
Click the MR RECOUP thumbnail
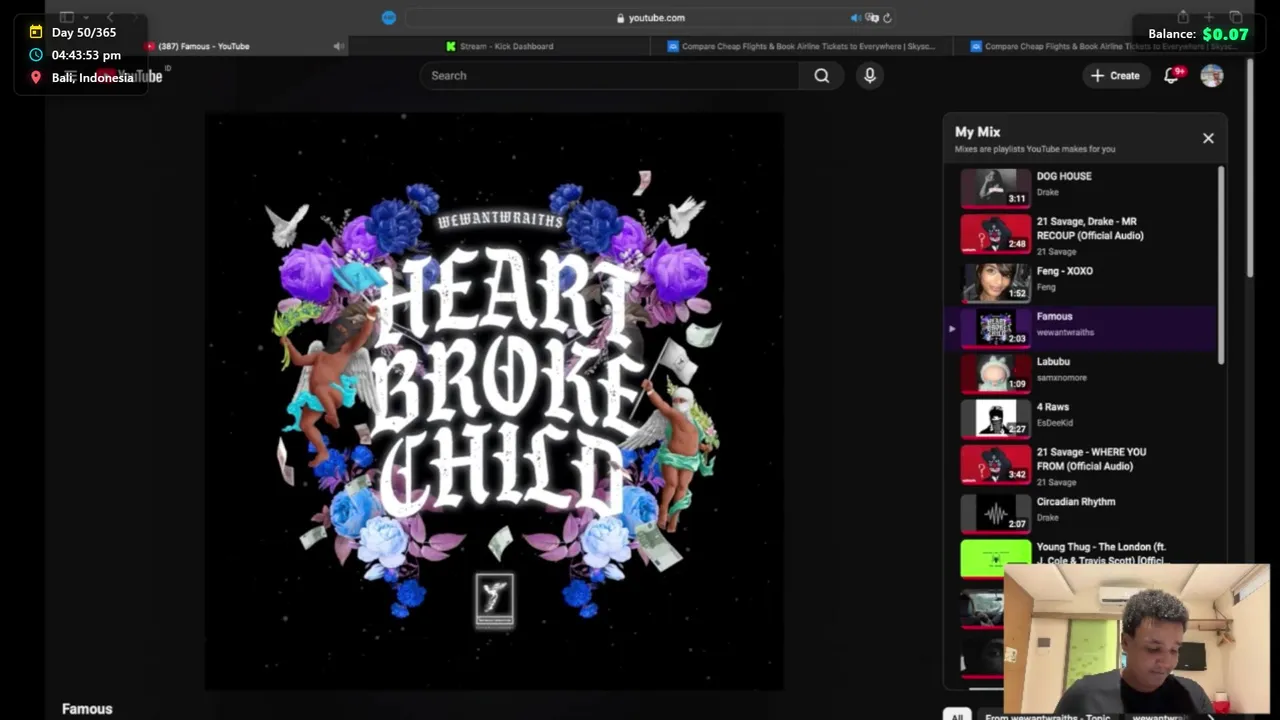(996, 234)
